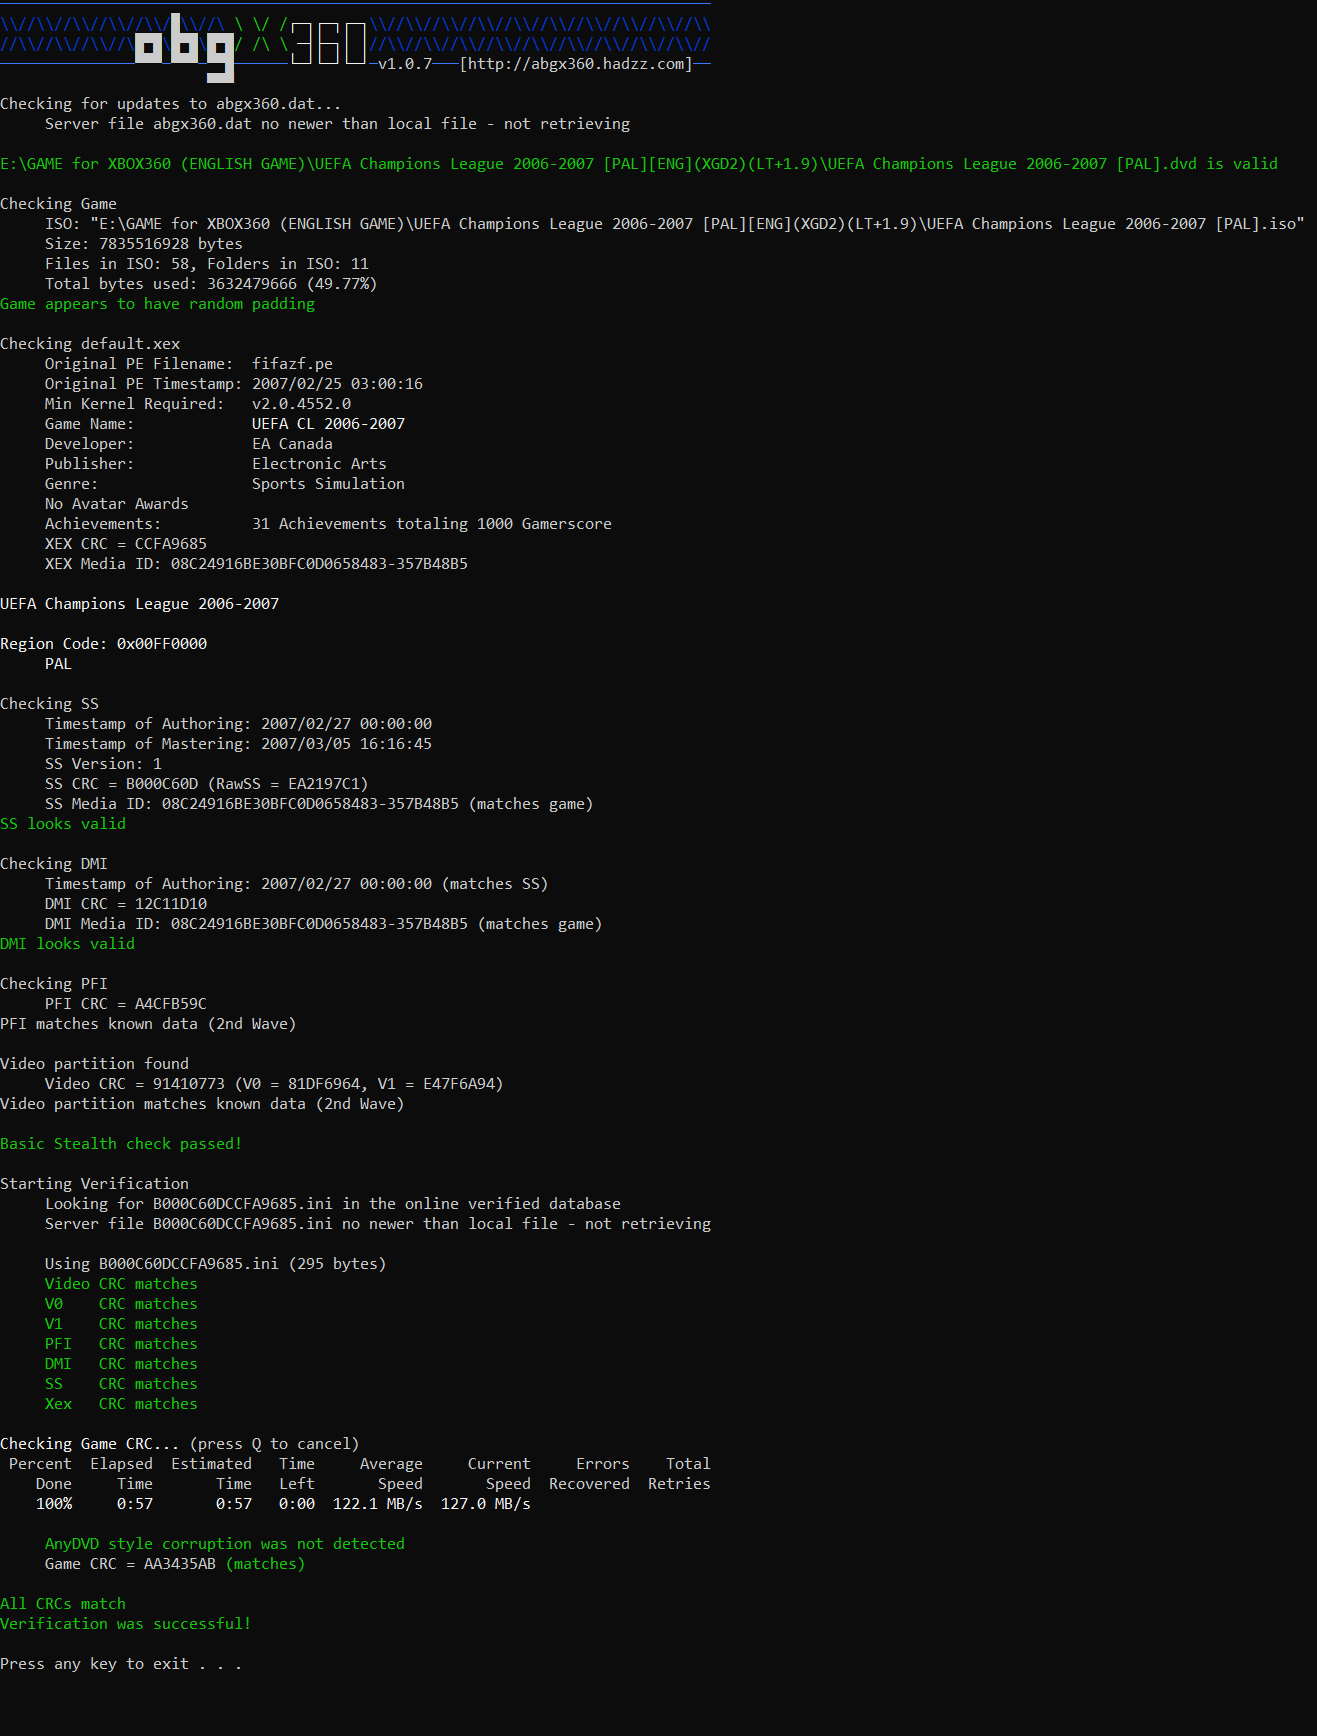The height and width of the screenshot is (1736, 1317).
Task: Click green 'V0 CRC matches' row
Action: coord(121,1304)
